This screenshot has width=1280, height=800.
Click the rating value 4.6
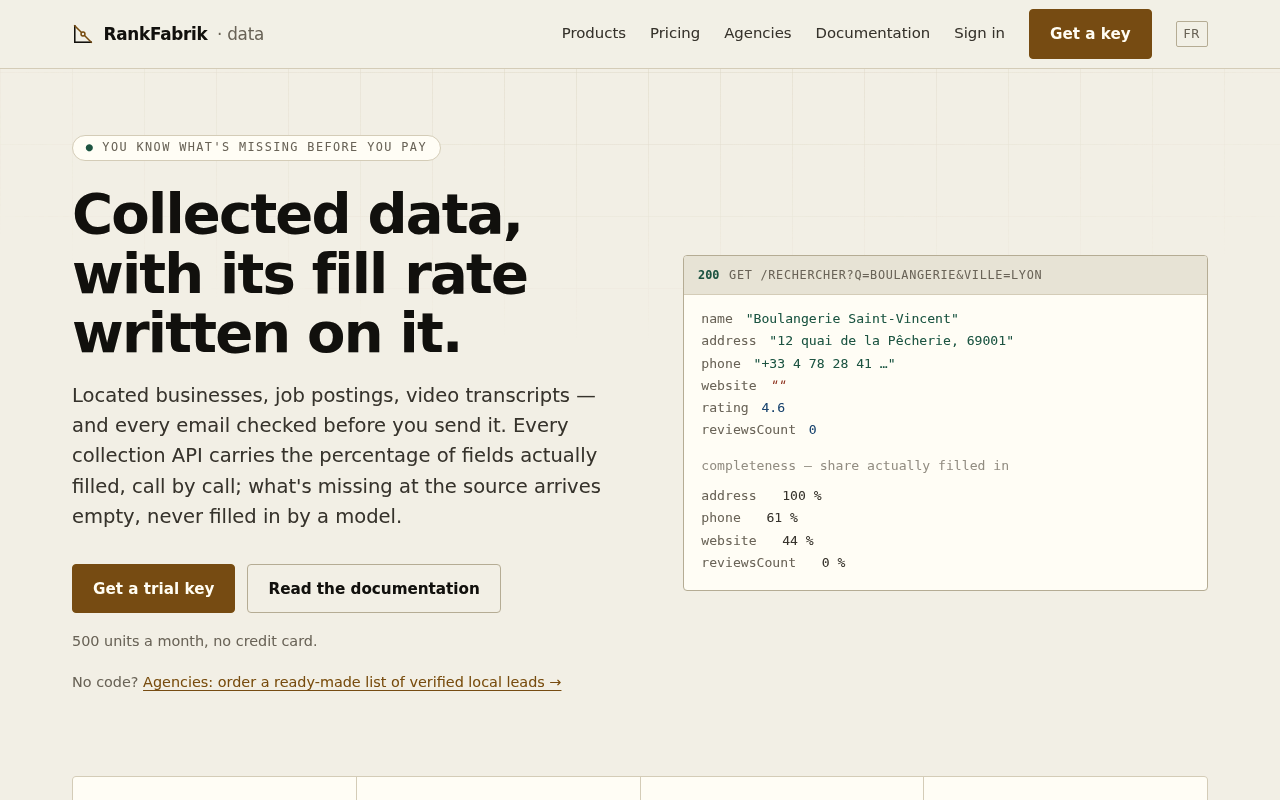tap(773, 408)
